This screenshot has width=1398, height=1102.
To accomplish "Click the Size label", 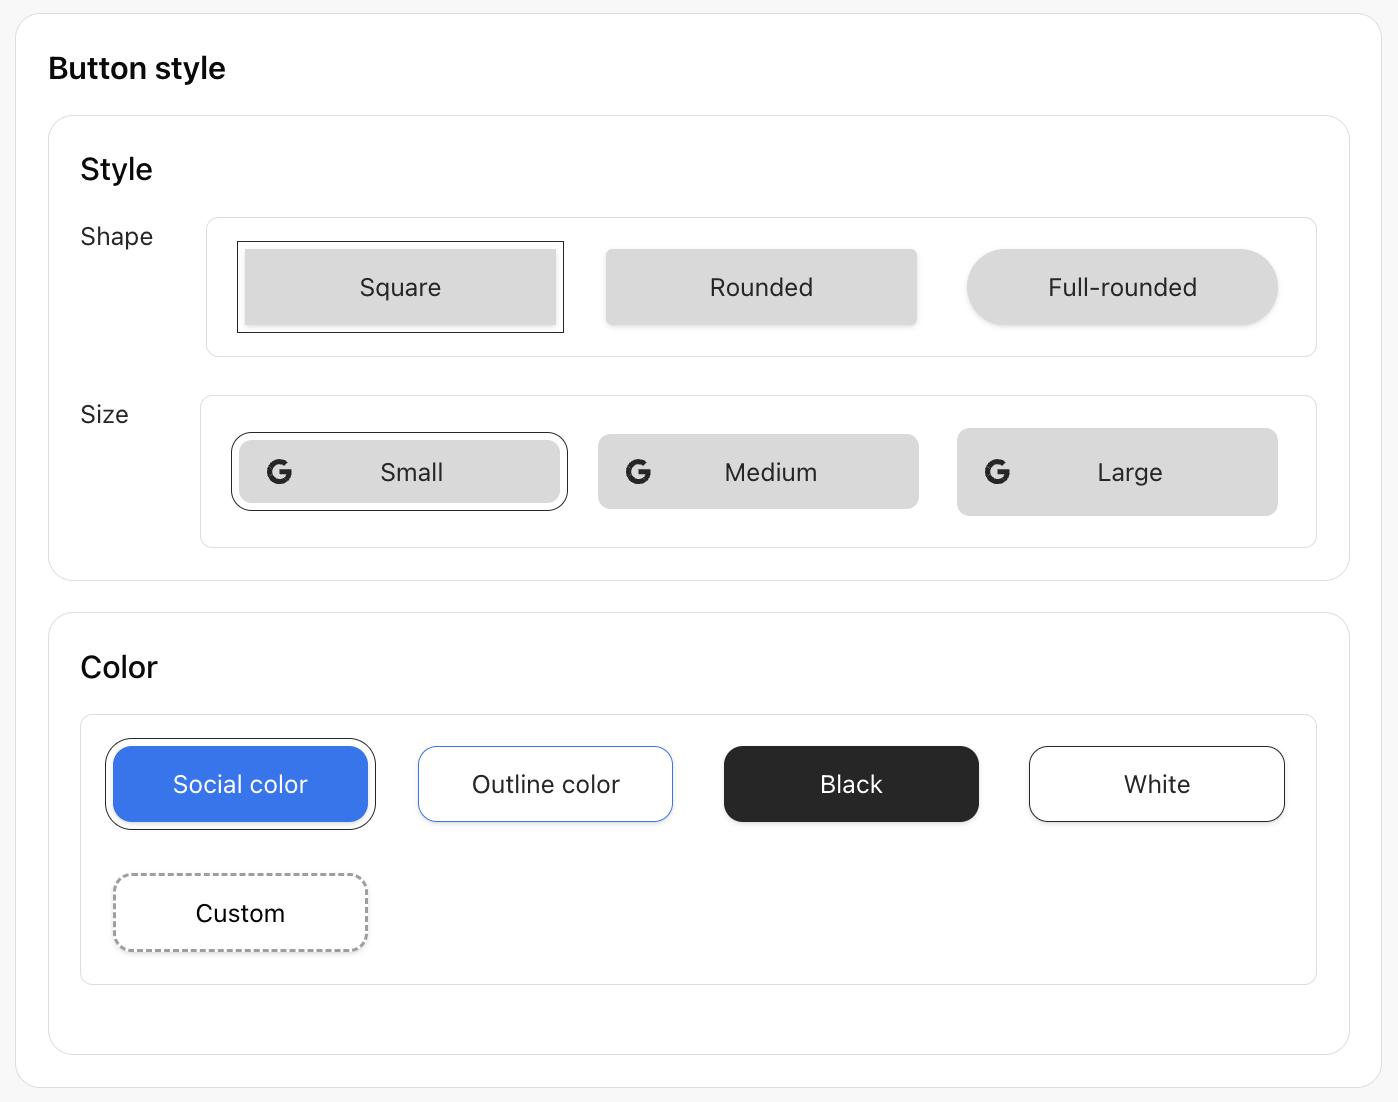I will click(x=104, y=414).
